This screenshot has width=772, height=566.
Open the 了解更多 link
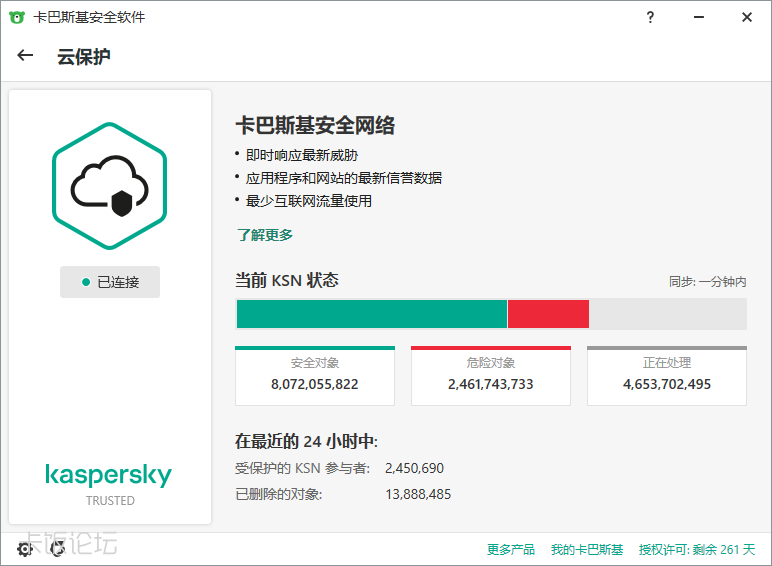pos(265,235)
